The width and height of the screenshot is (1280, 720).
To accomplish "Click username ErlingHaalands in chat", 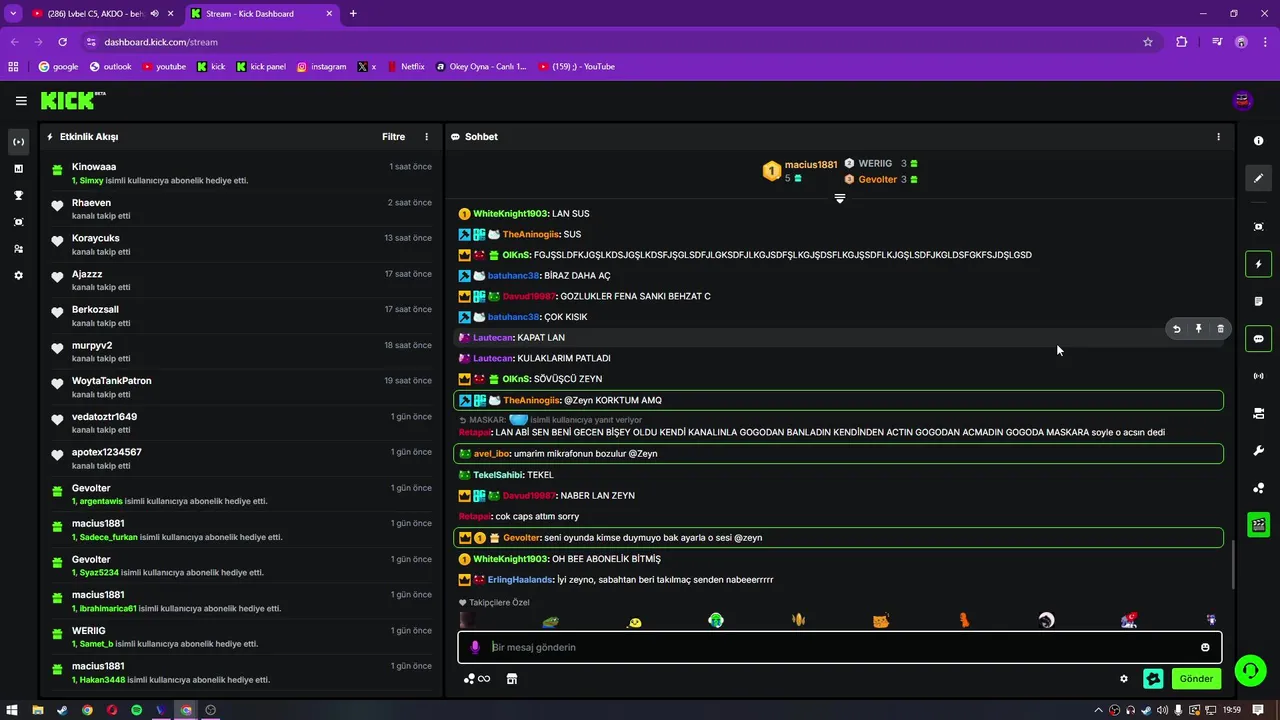I will click(520, 580).
